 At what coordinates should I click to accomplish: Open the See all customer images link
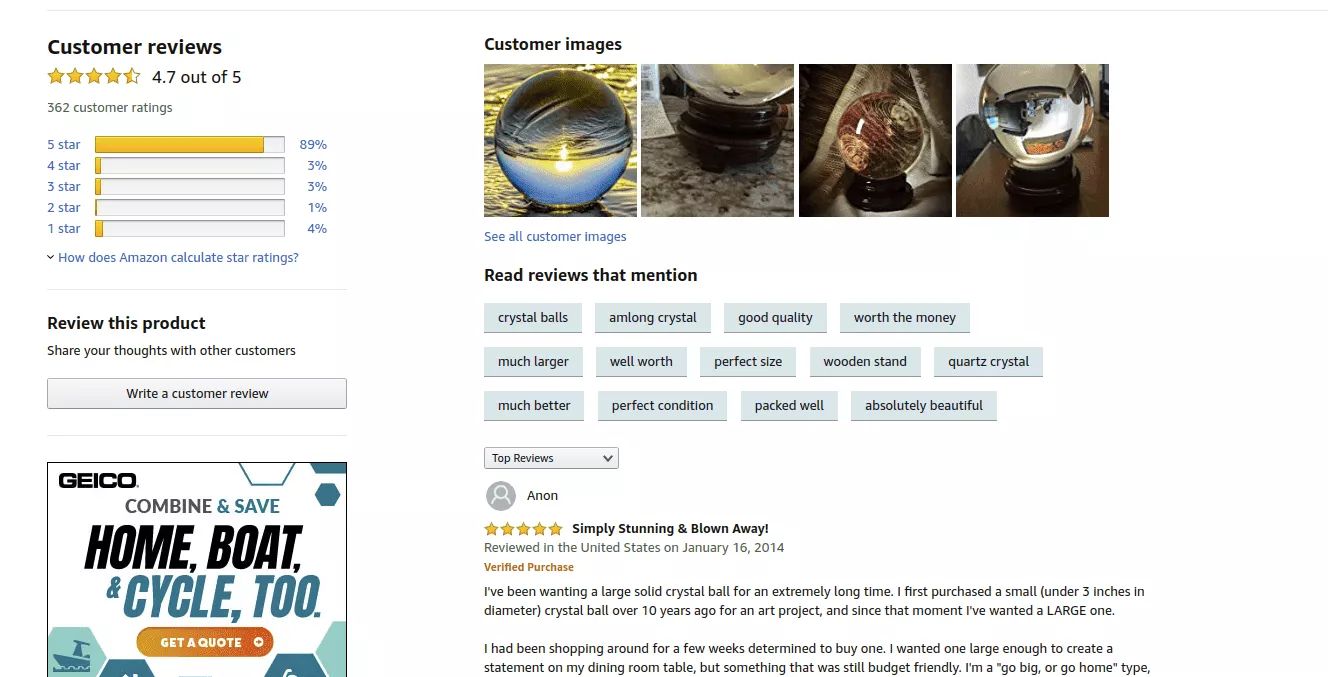tap(555, 237)
